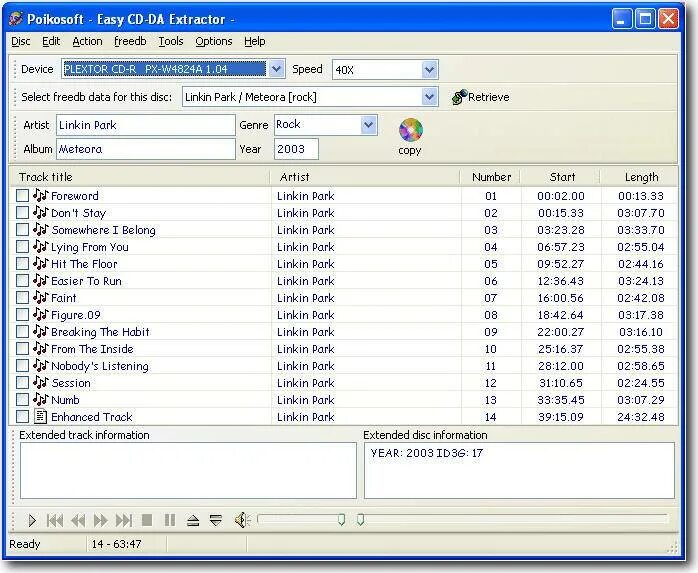Tick the Faint track checkbox
Image resolution: width=698 pixels, height=573 pixels.
coord(22,297)
